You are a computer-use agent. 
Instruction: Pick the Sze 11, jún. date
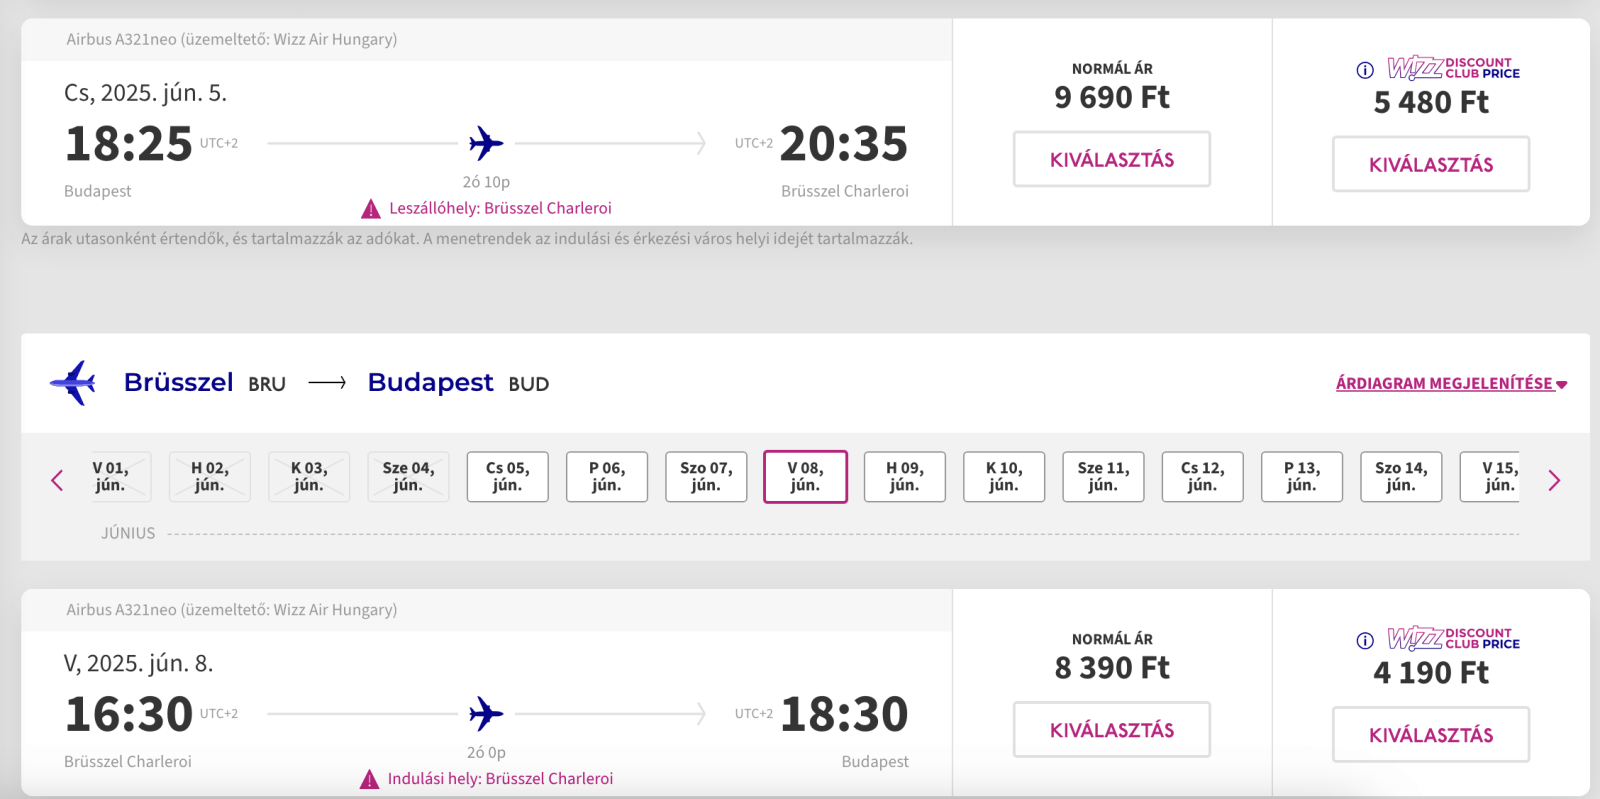(x=1103, y=477)
